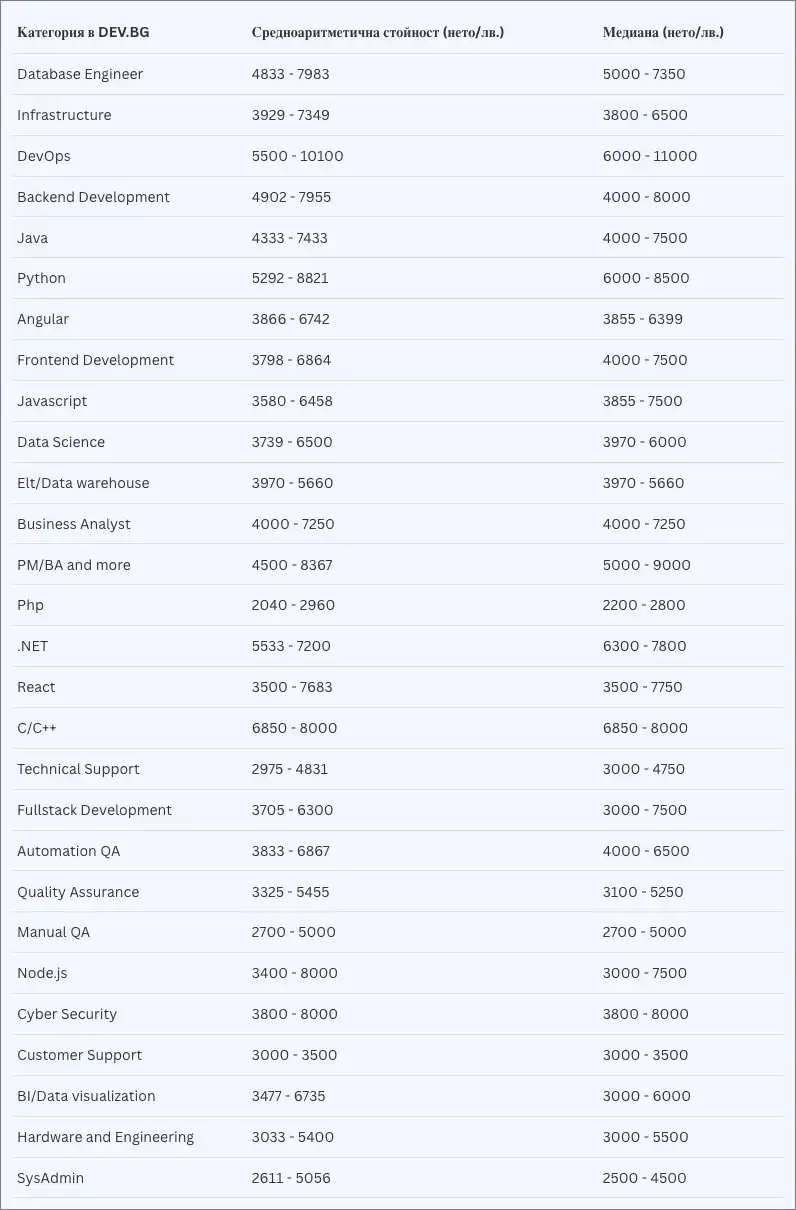Image resolution: width=796 pixels, height=1210 pixels.
Task: Click the Cyber Security category cell
Action: coord(67,1014)
